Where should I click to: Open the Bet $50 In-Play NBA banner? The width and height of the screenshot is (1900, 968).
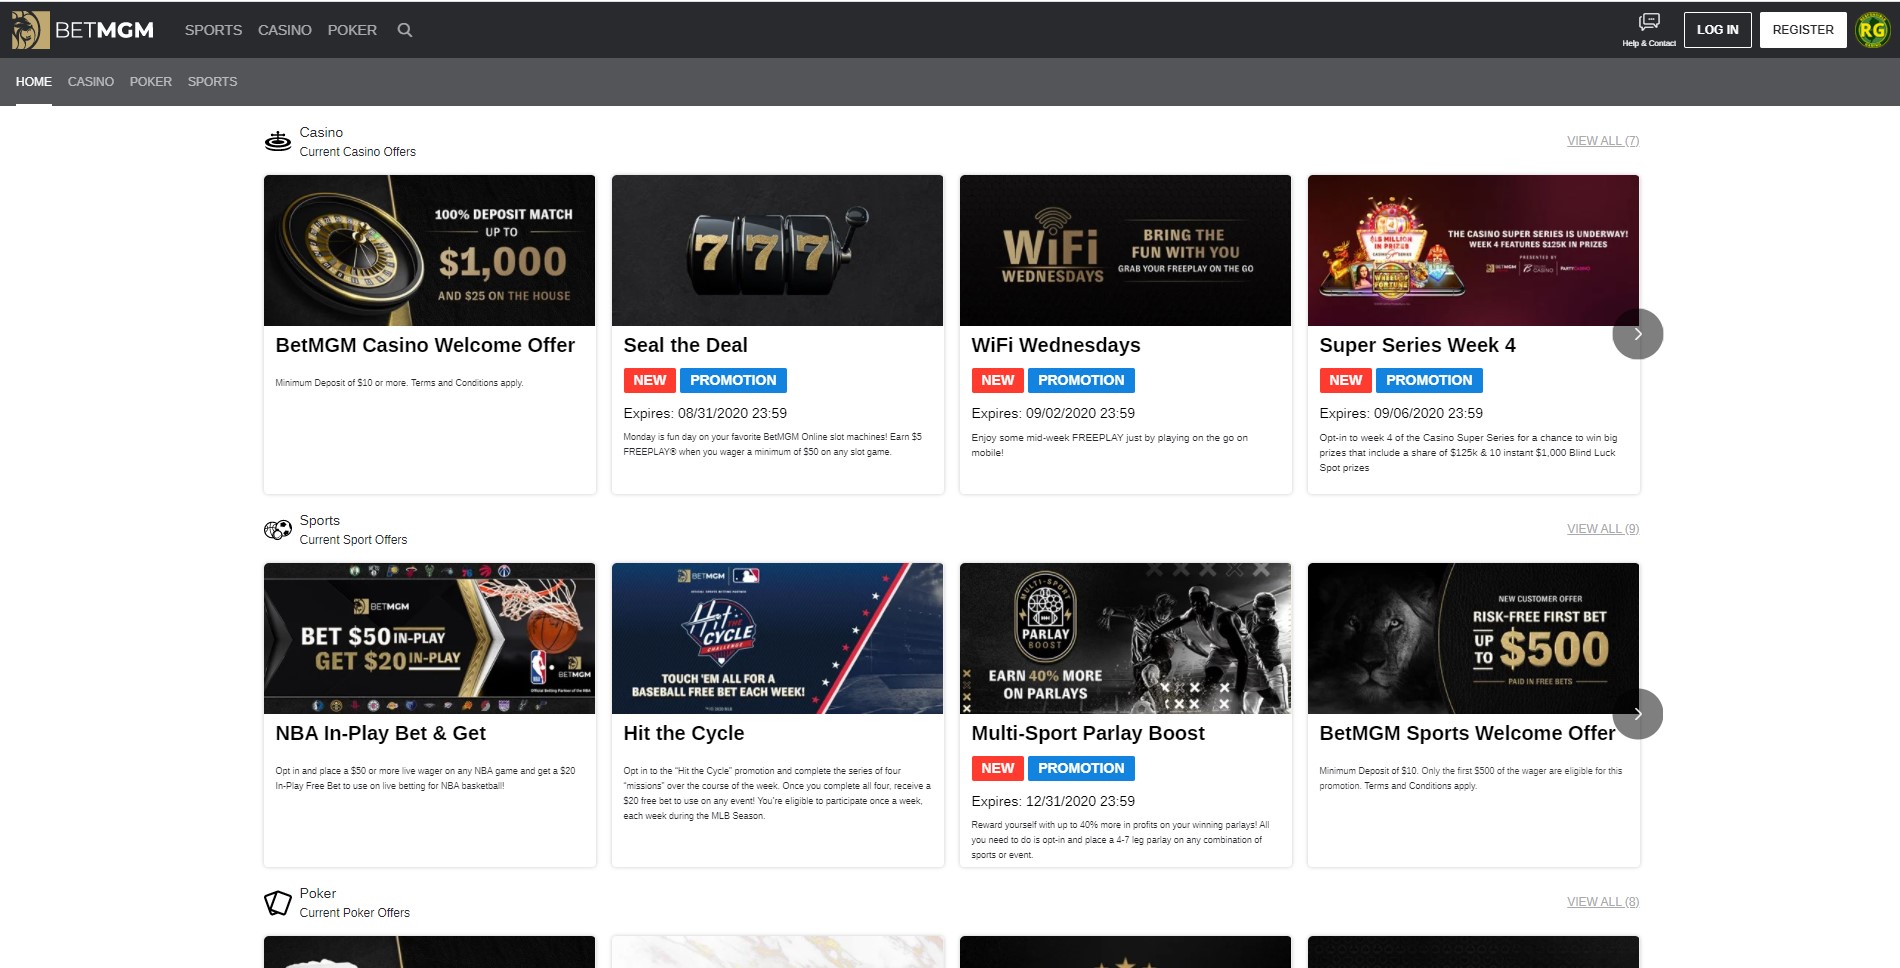tap(429, 638)
